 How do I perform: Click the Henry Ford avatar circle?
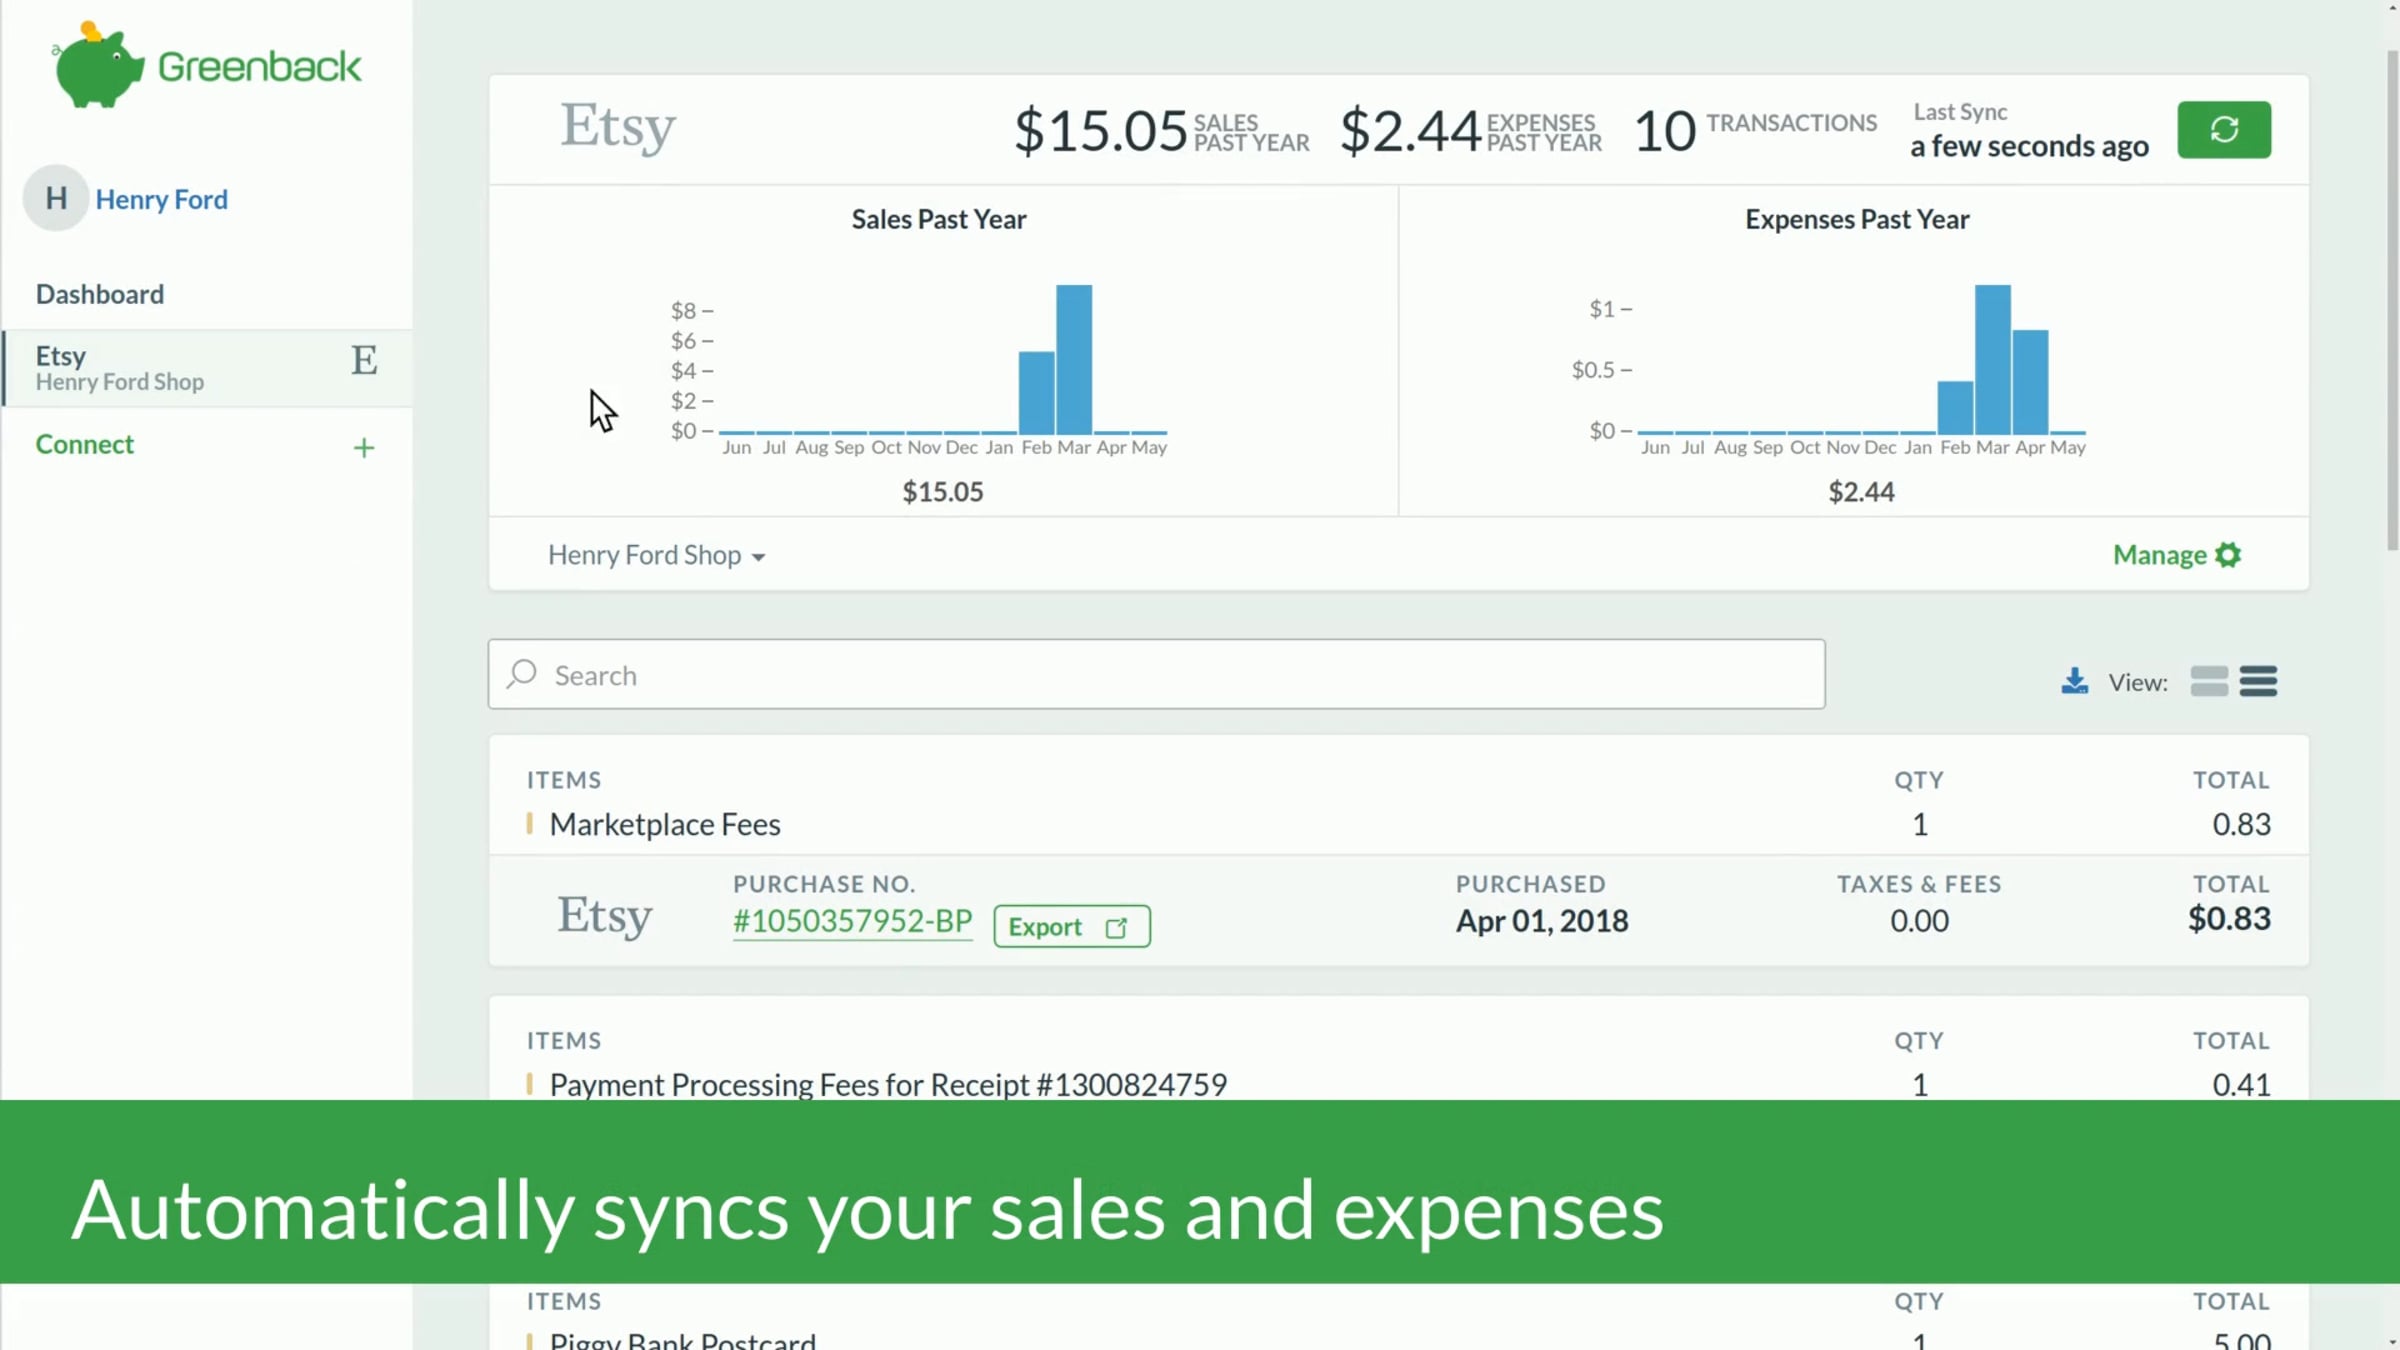56,198
